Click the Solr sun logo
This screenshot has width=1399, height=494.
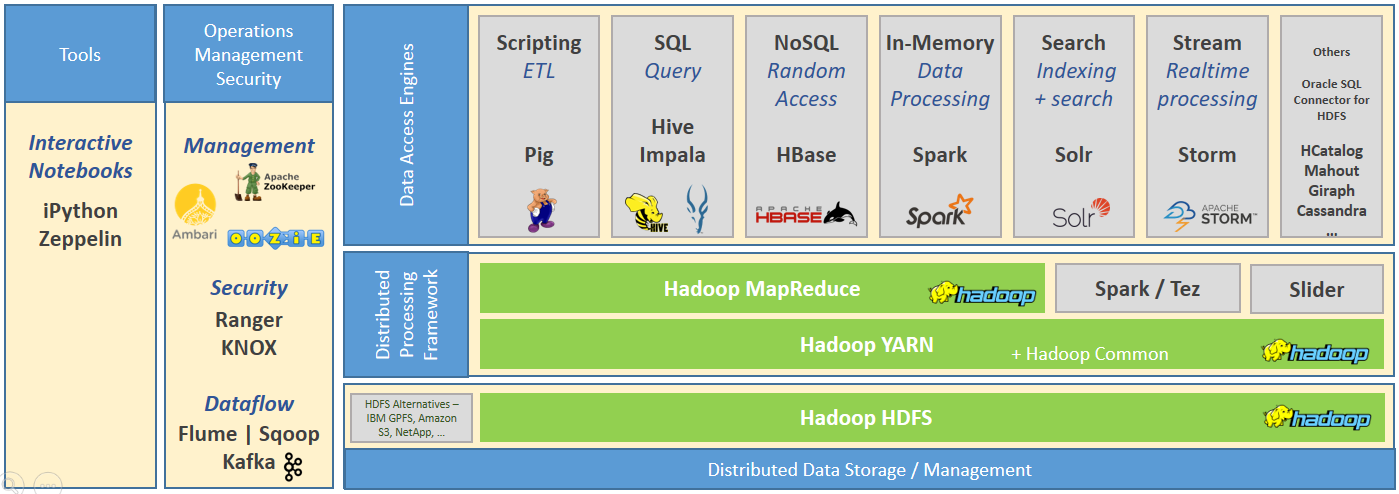[1080, 213]
